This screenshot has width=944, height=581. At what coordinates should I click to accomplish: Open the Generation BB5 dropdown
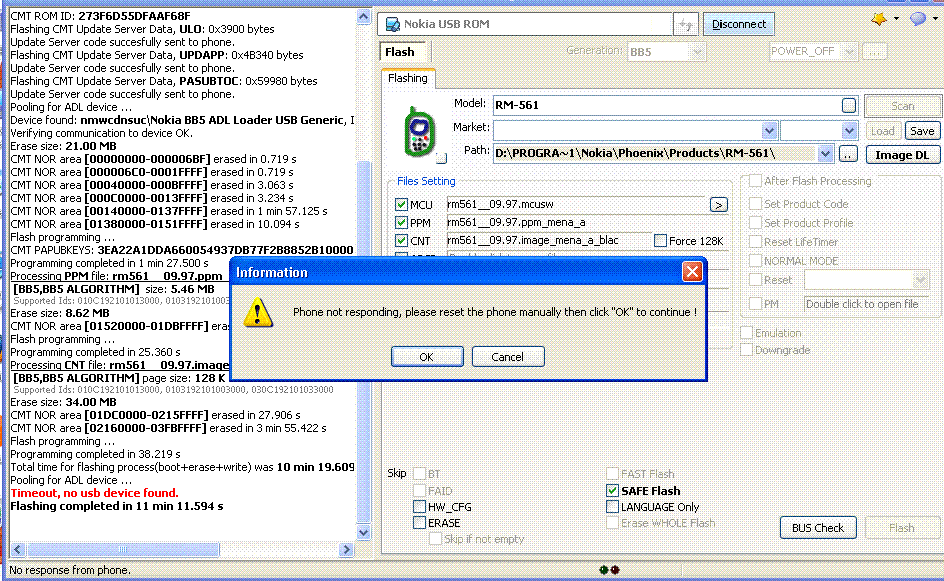coord(697,52)
